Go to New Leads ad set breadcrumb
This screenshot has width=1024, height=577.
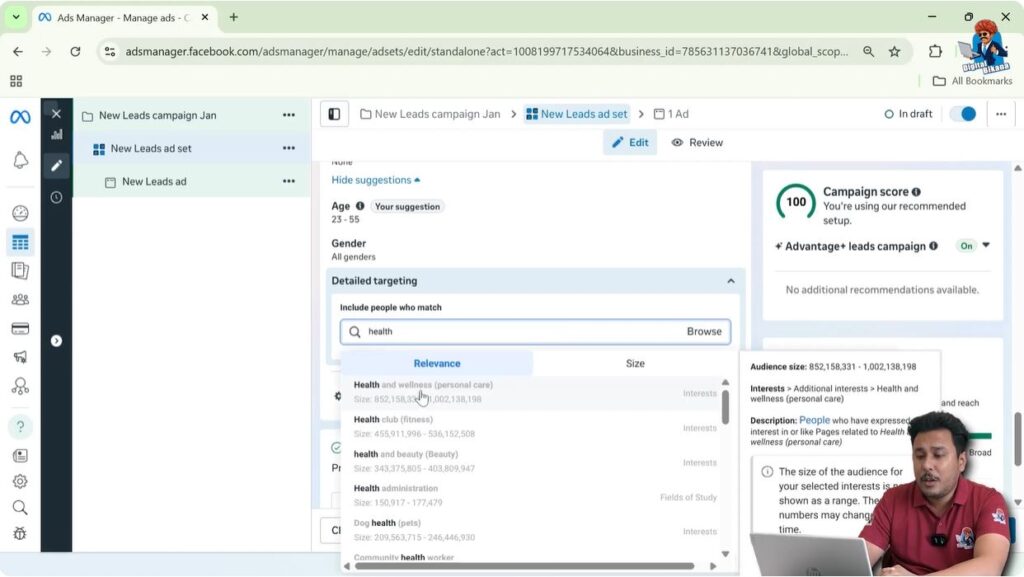click(x=577, y=114)
